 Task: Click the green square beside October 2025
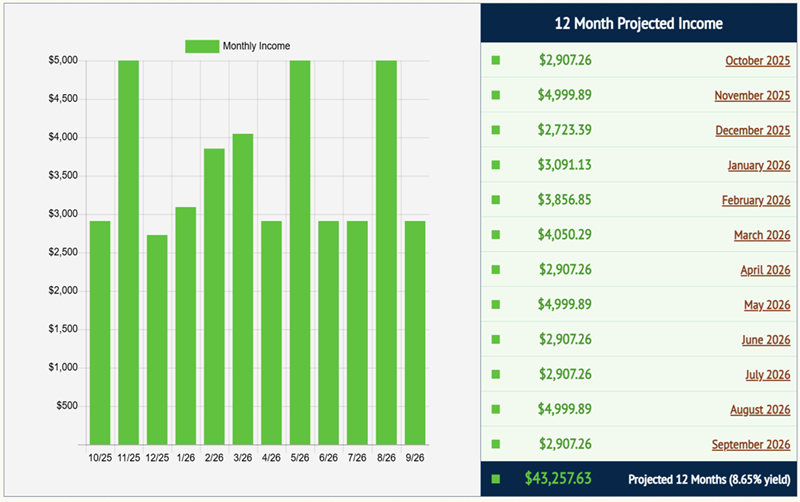tap(495, 61)
